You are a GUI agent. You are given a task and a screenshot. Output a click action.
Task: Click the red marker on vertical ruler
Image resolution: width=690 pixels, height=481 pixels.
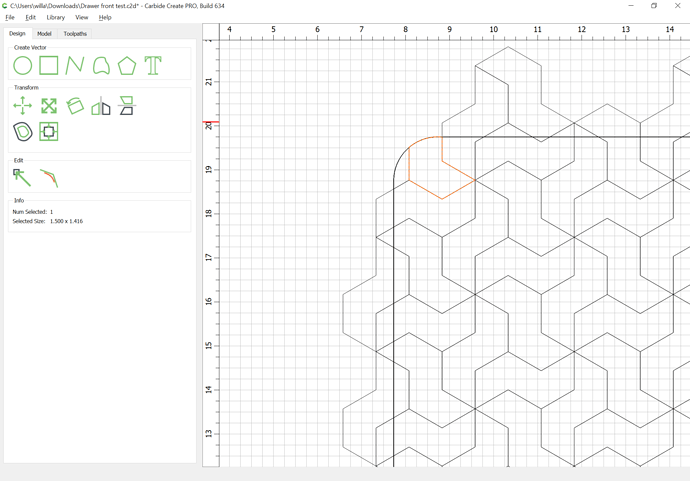pyautogui.click(x=211, y=122)
